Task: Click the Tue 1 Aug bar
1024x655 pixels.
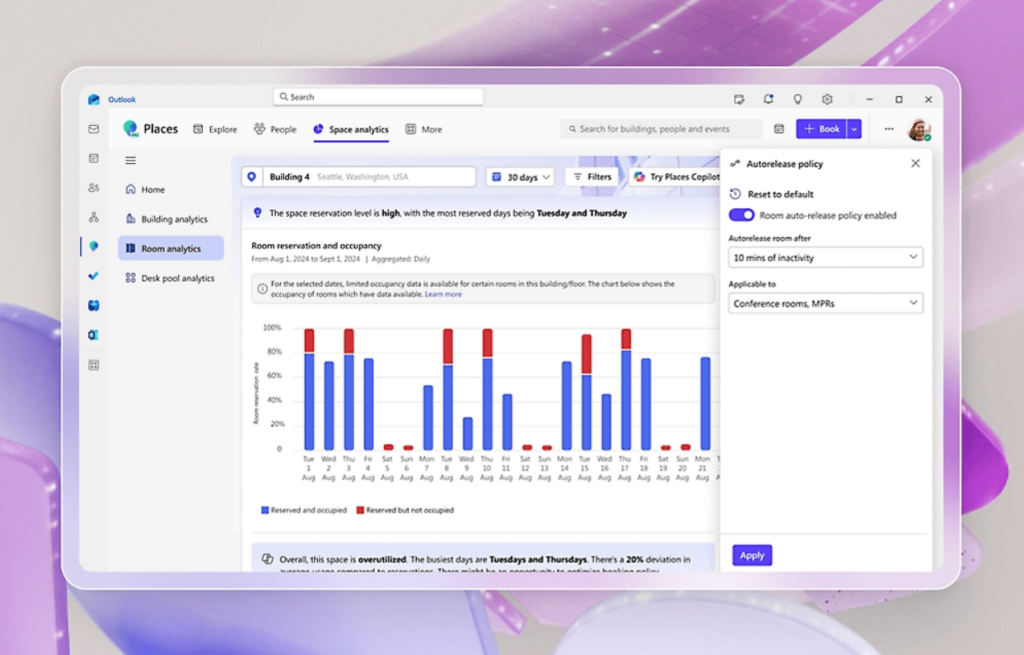Action: point(309,389)
